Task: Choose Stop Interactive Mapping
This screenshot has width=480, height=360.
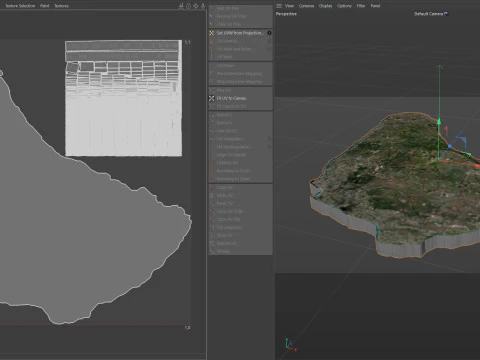Action: point(240,82)
